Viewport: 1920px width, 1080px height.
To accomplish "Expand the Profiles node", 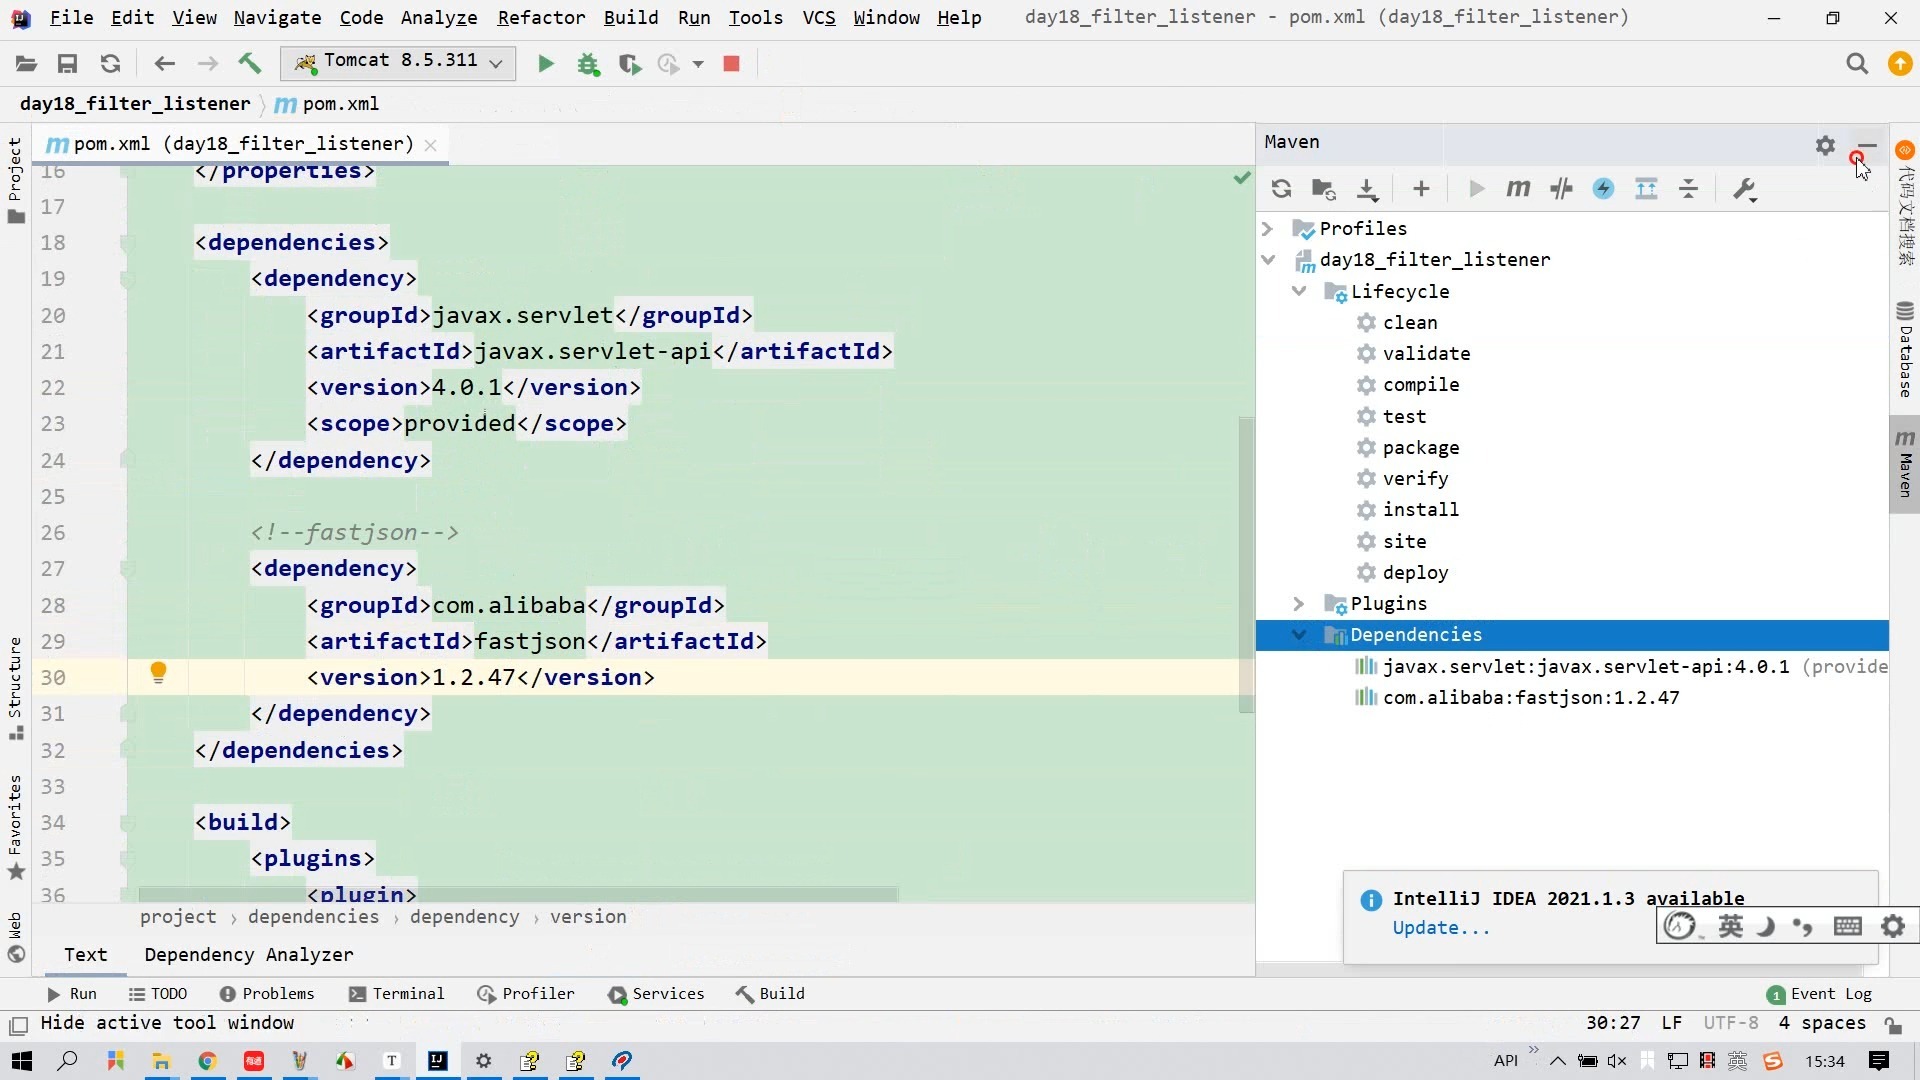I will pos(1267,228).
